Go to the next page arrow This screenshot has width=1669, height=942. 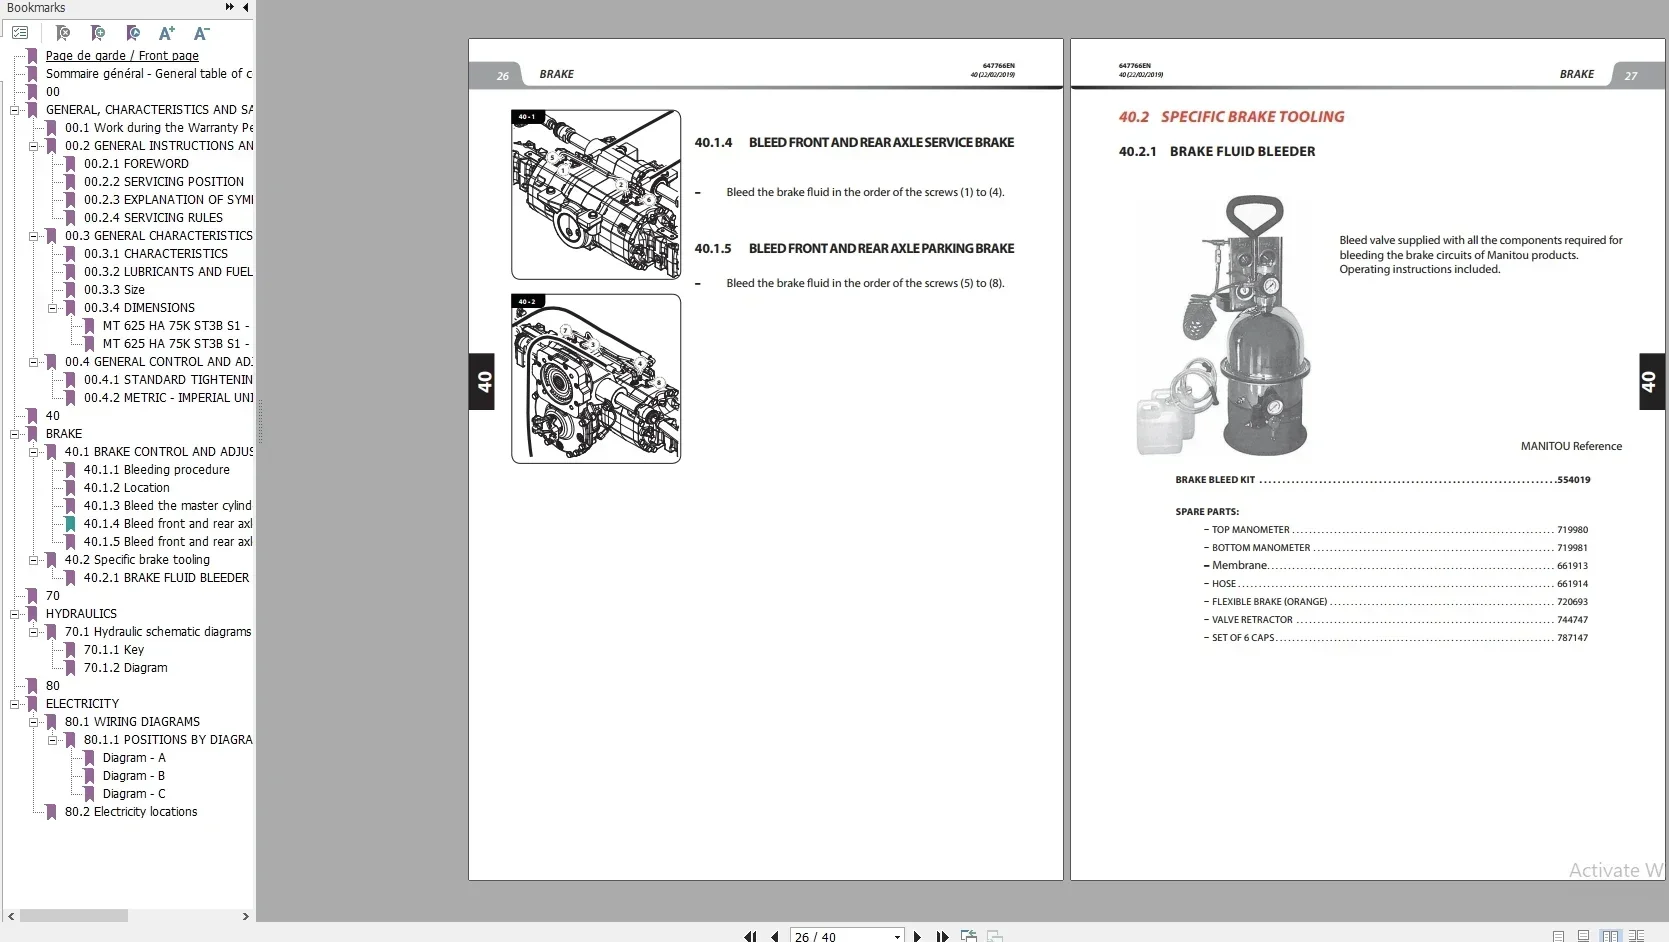click(917, 936)
